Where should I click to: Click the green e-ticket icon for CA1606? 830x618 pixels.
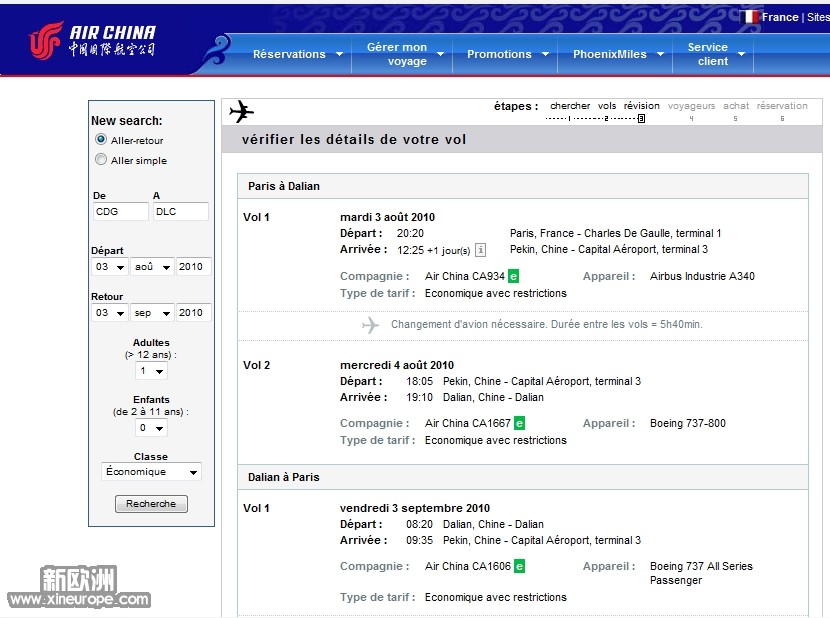click(520, 566)
